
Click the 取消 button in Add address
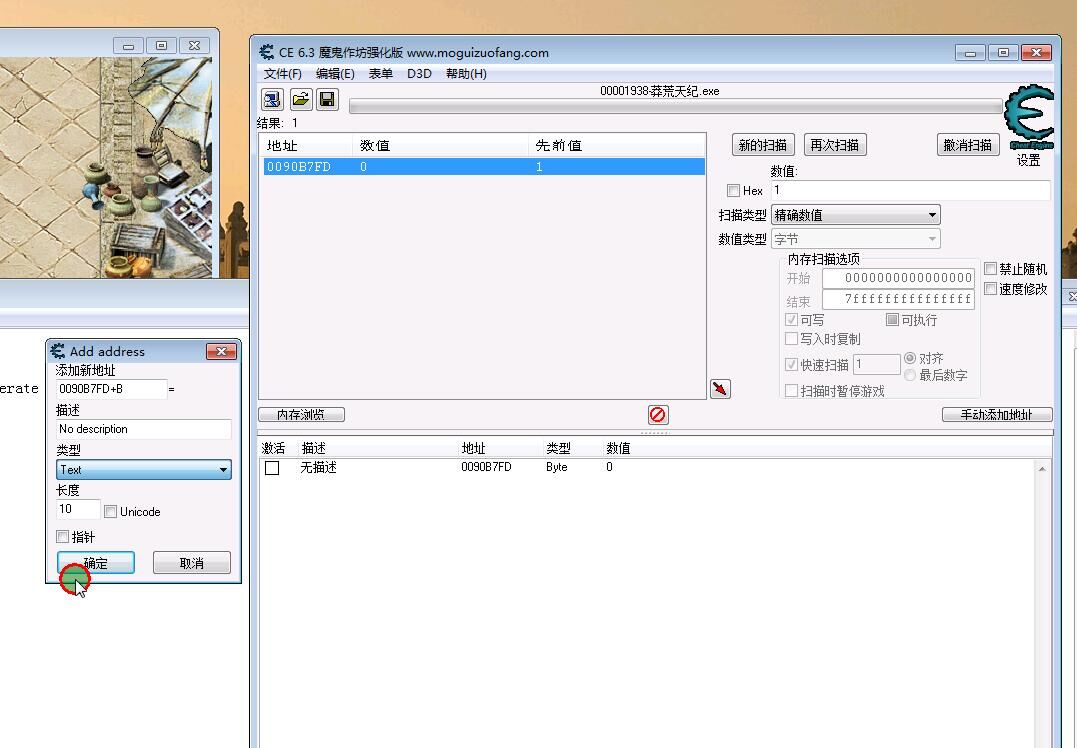point(192,563)
